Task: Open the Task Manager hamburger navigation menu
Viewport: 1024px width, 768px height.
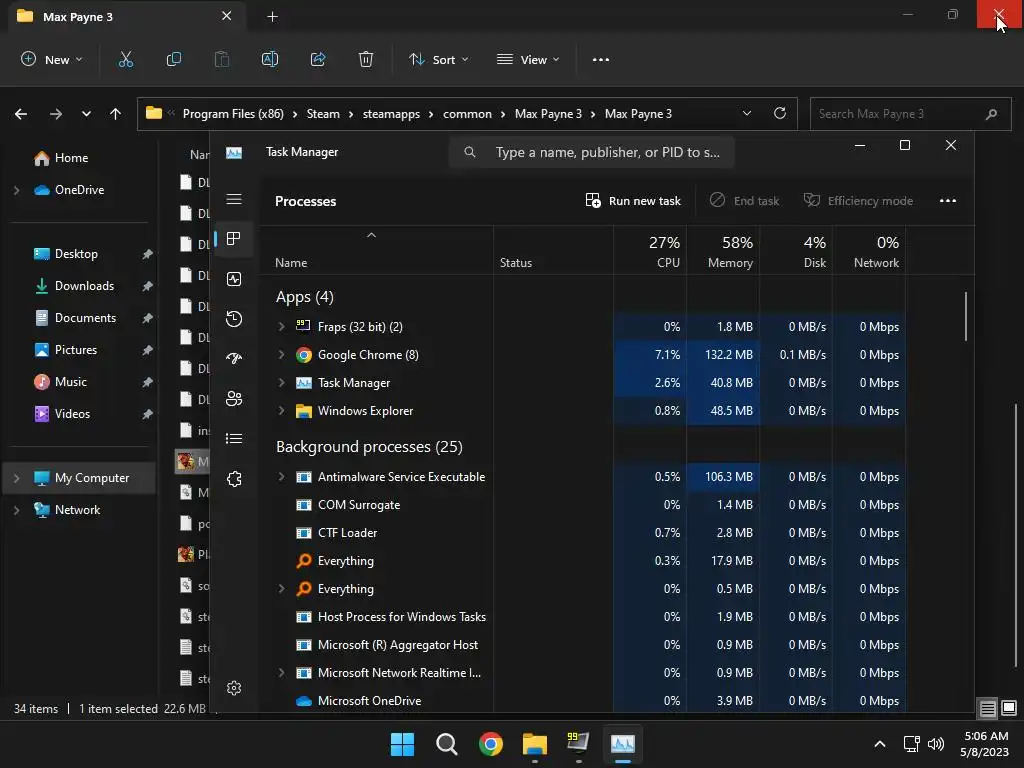Action: pyautogui.click(x=234, y=199)
